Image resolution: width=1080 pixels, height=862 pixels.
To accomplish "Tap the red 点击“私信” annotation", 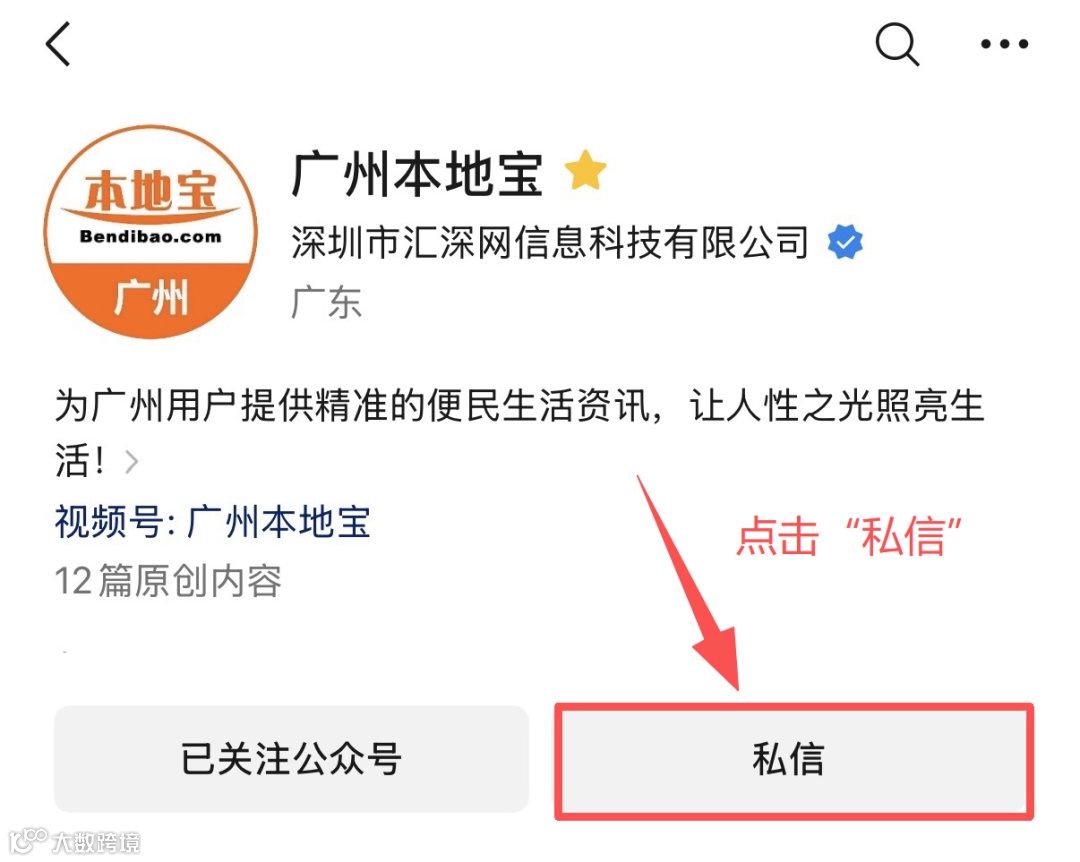I will [x=849, y=537].
